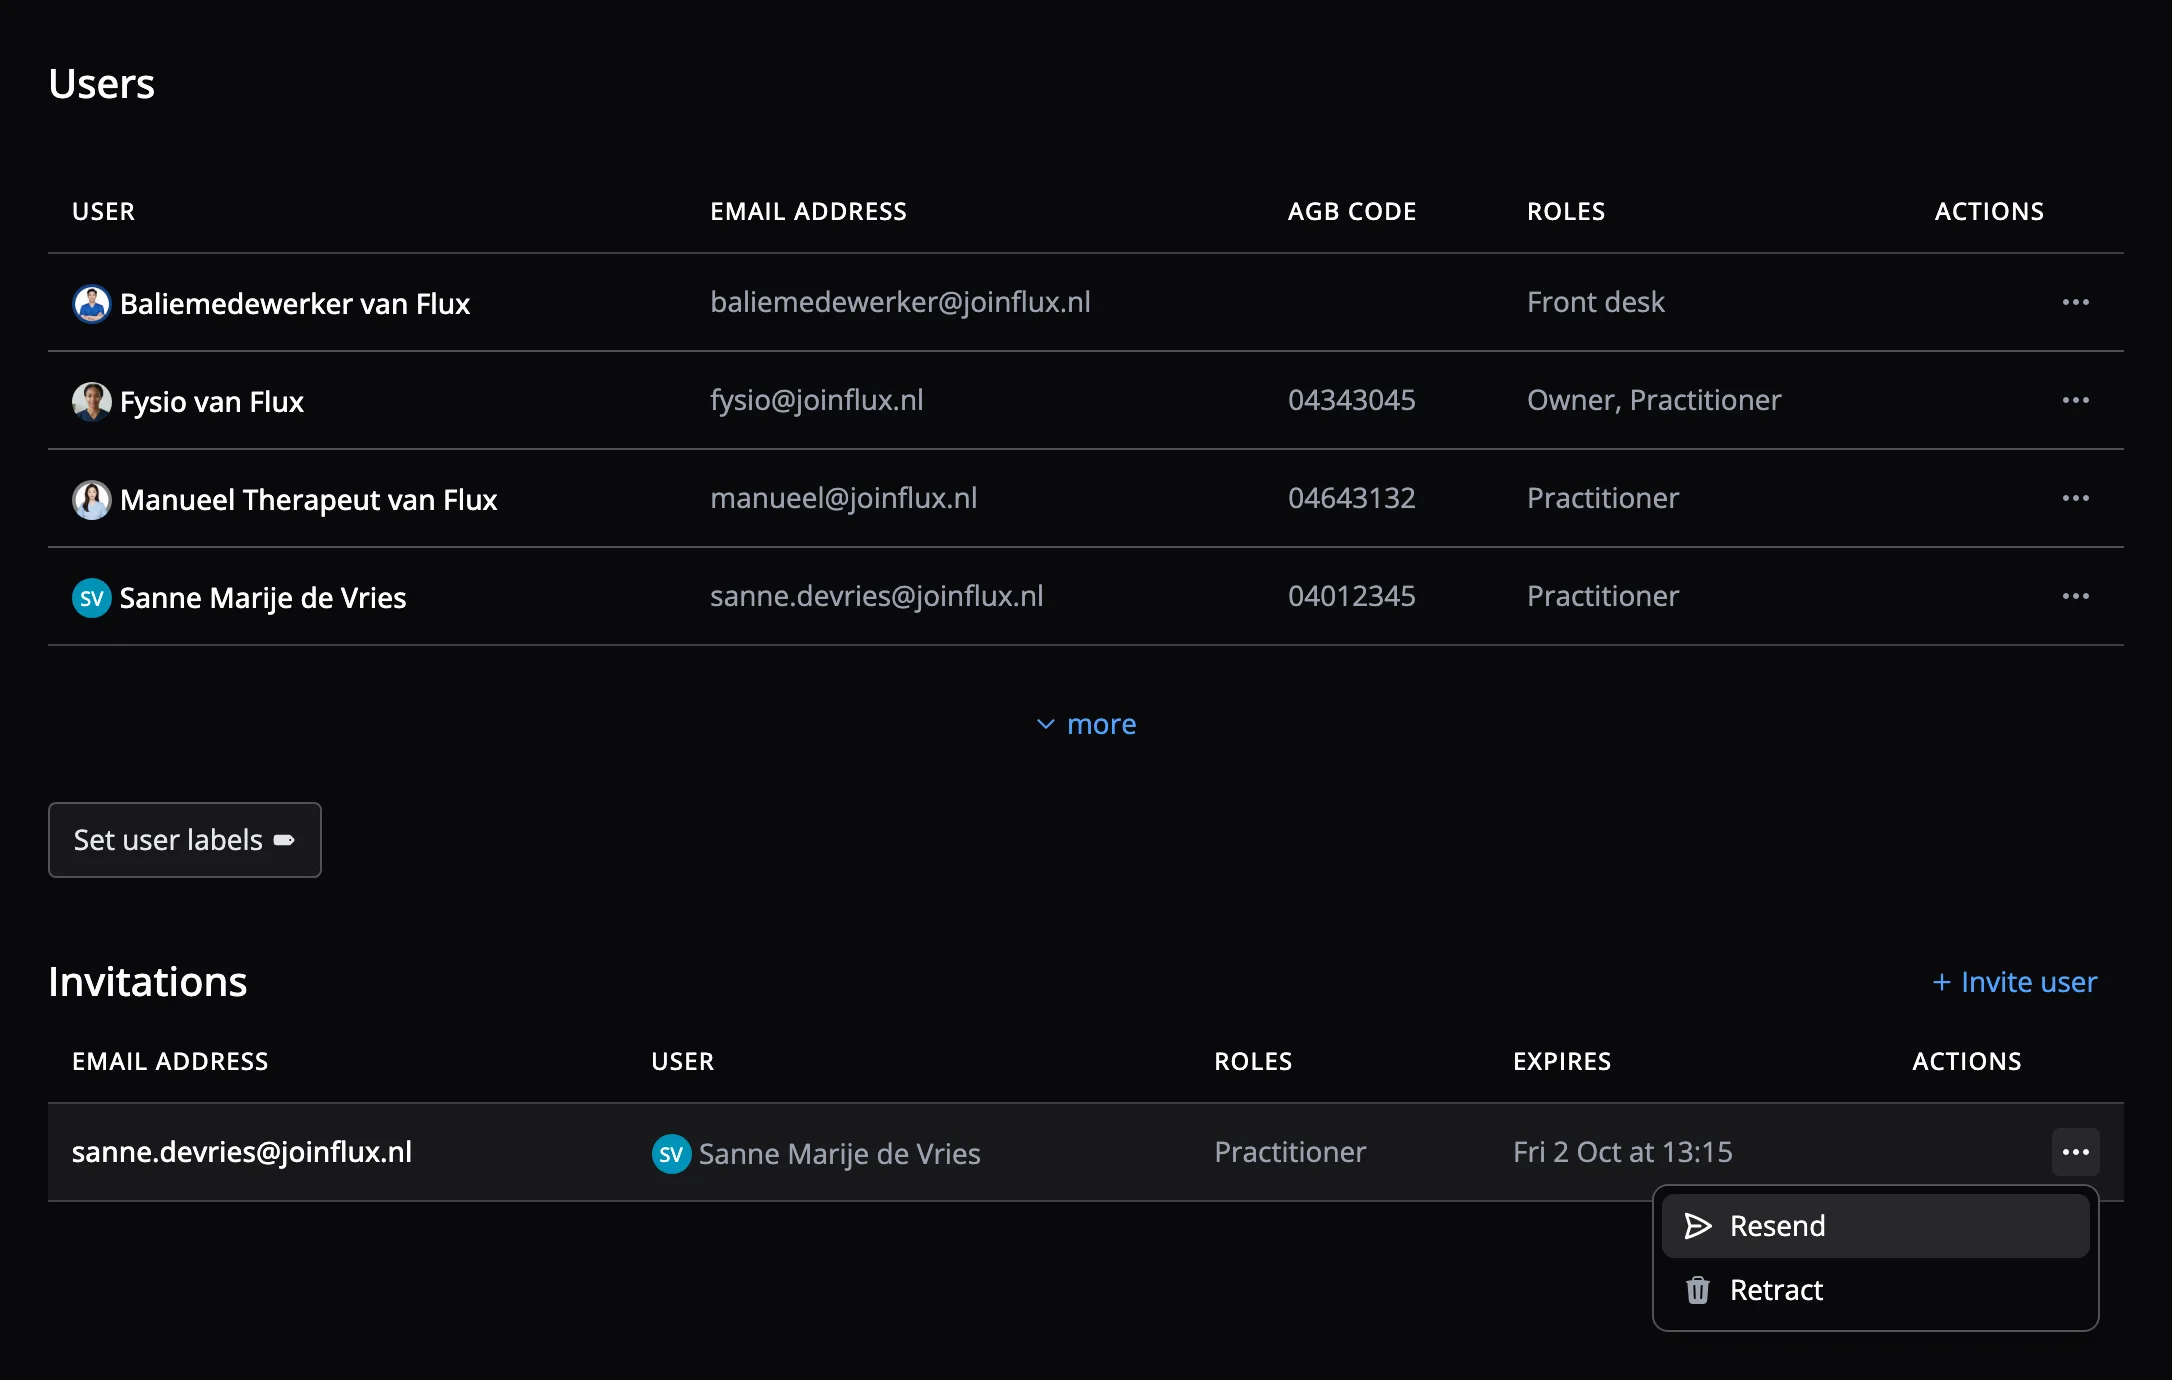Screen dimensions: 2172x1380
Task: Click Manueel Therapeut van Flux avatar
Action: pyautogui.click(x=91, y=499)
